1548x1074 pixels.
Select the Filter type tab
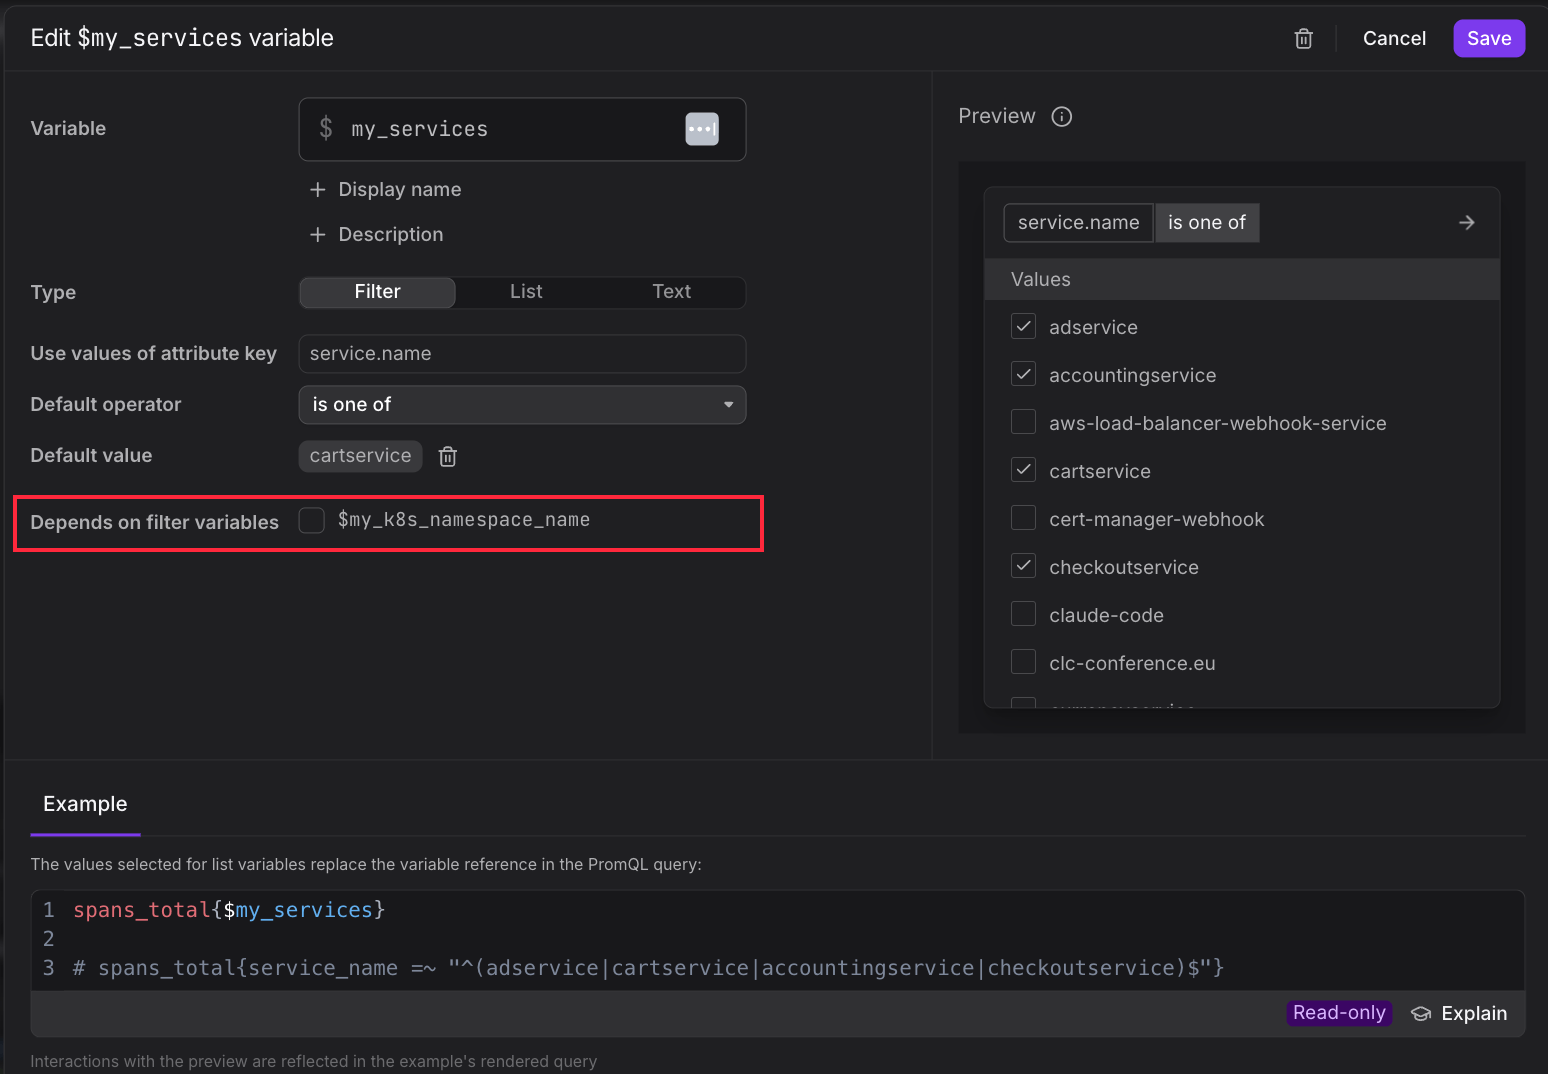377,292
